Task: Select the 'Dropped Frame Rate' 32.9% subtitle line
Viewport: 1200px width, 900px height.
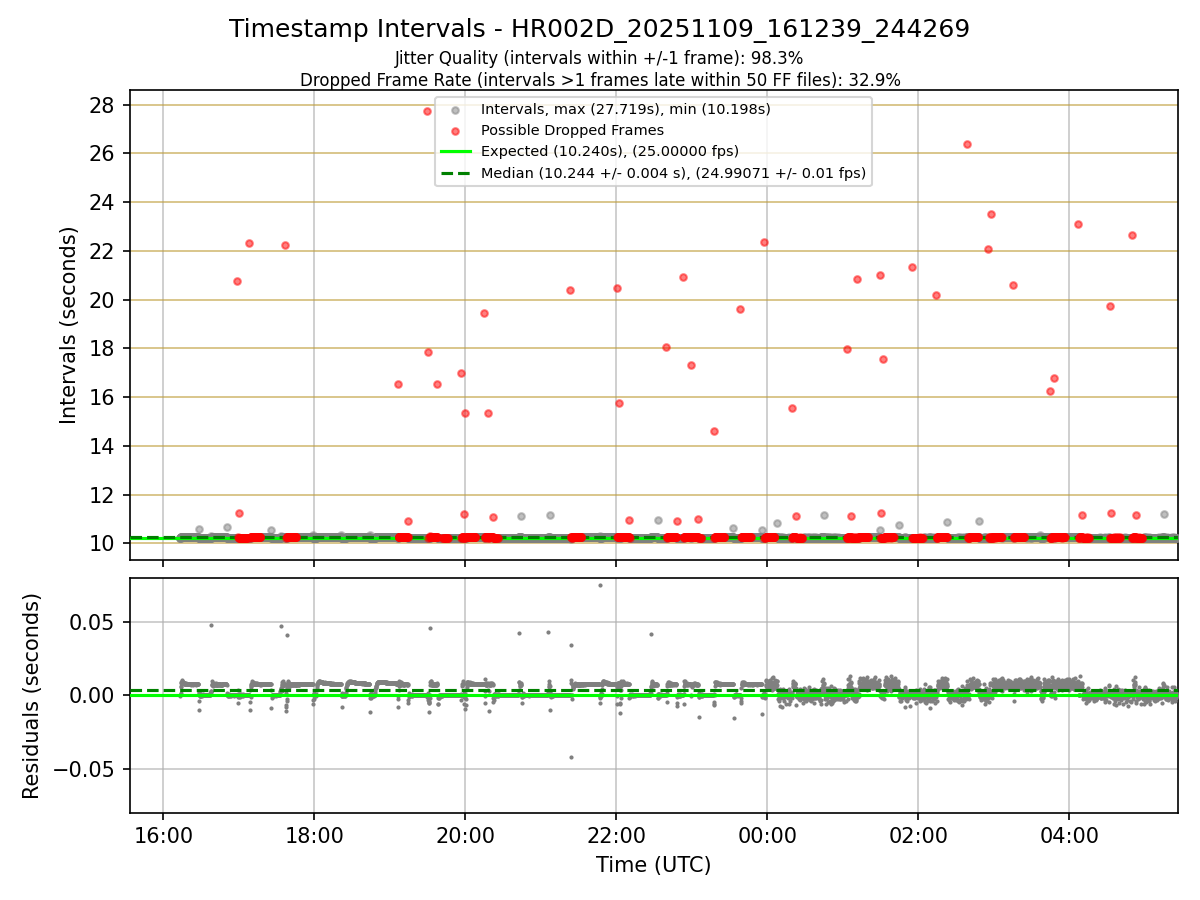Action: (600, 80)
